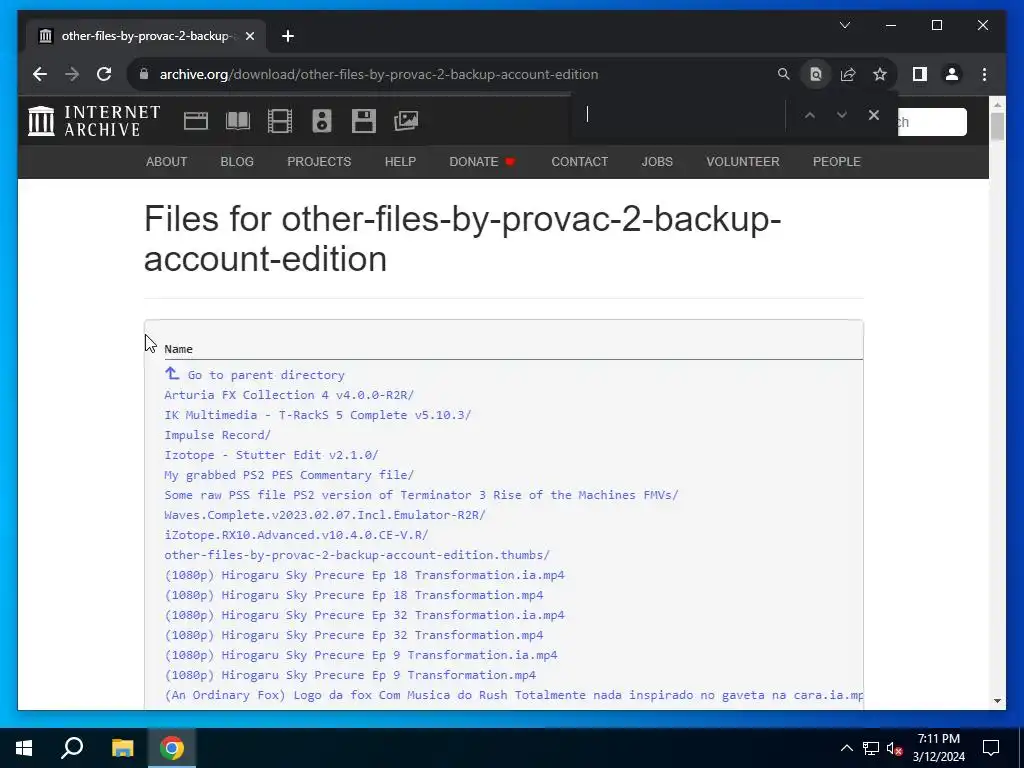Image resolution: width=1024 pixels, height=768 pixels.
Task: Open the VOLUNTEER menu item
Action: (x=743, y=162)
